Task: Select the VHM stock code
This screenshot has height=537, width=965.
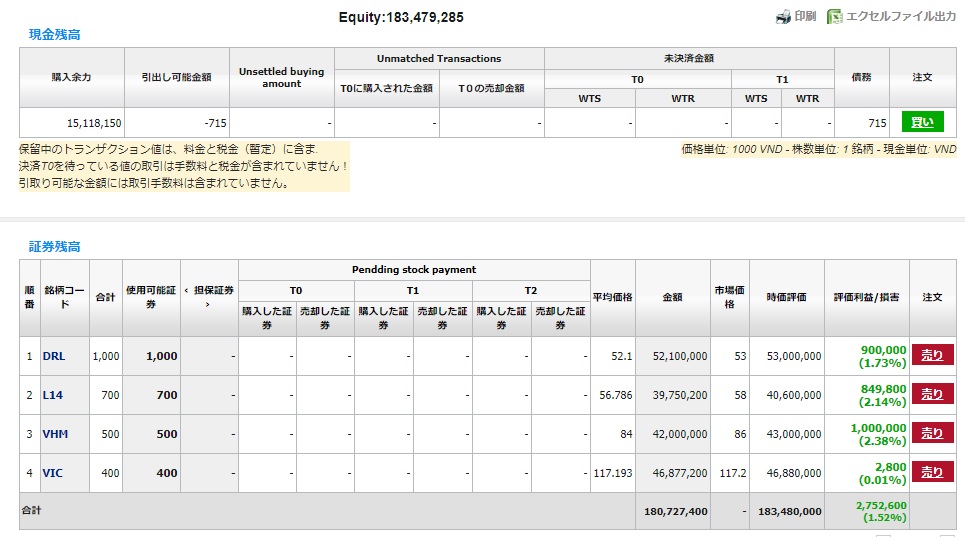Action: pos(54,434)
